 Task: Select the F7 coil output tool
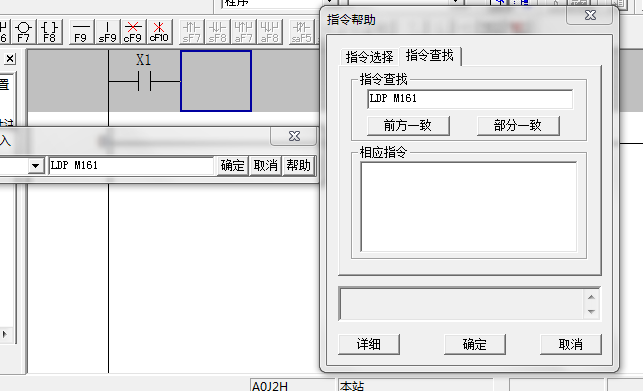pyautogui.click(x=23, y=32)
